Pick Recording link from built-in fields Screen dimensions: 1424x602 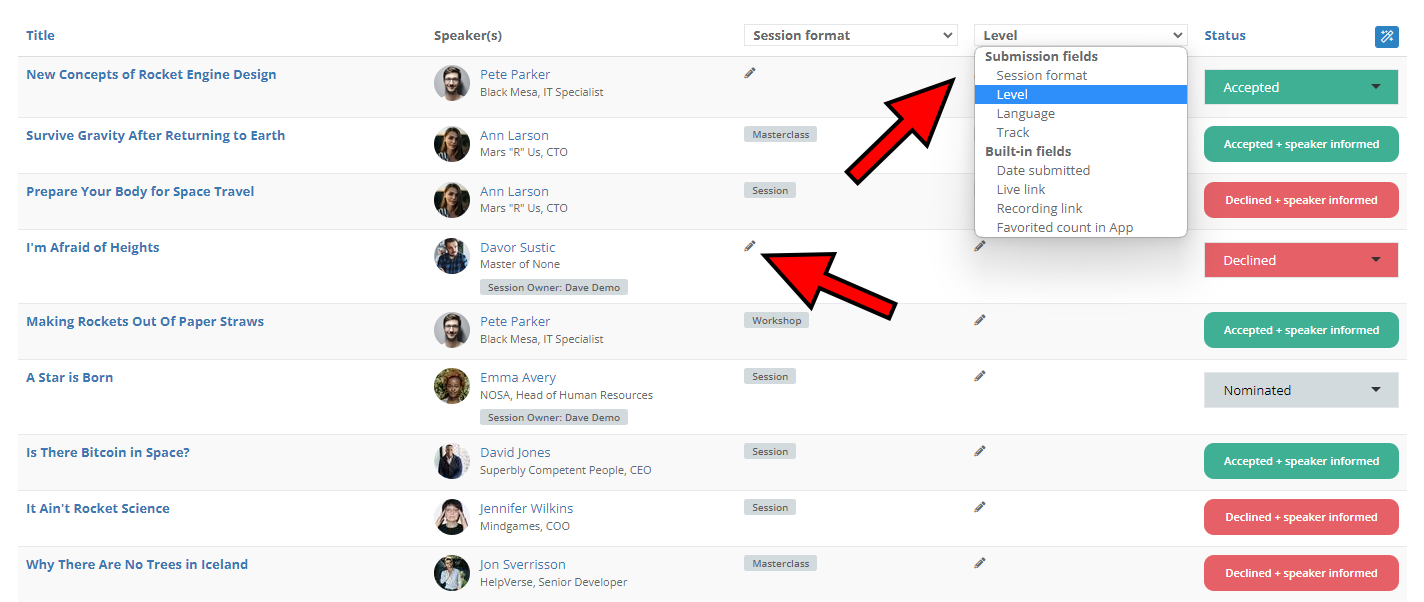point(1039,208)
